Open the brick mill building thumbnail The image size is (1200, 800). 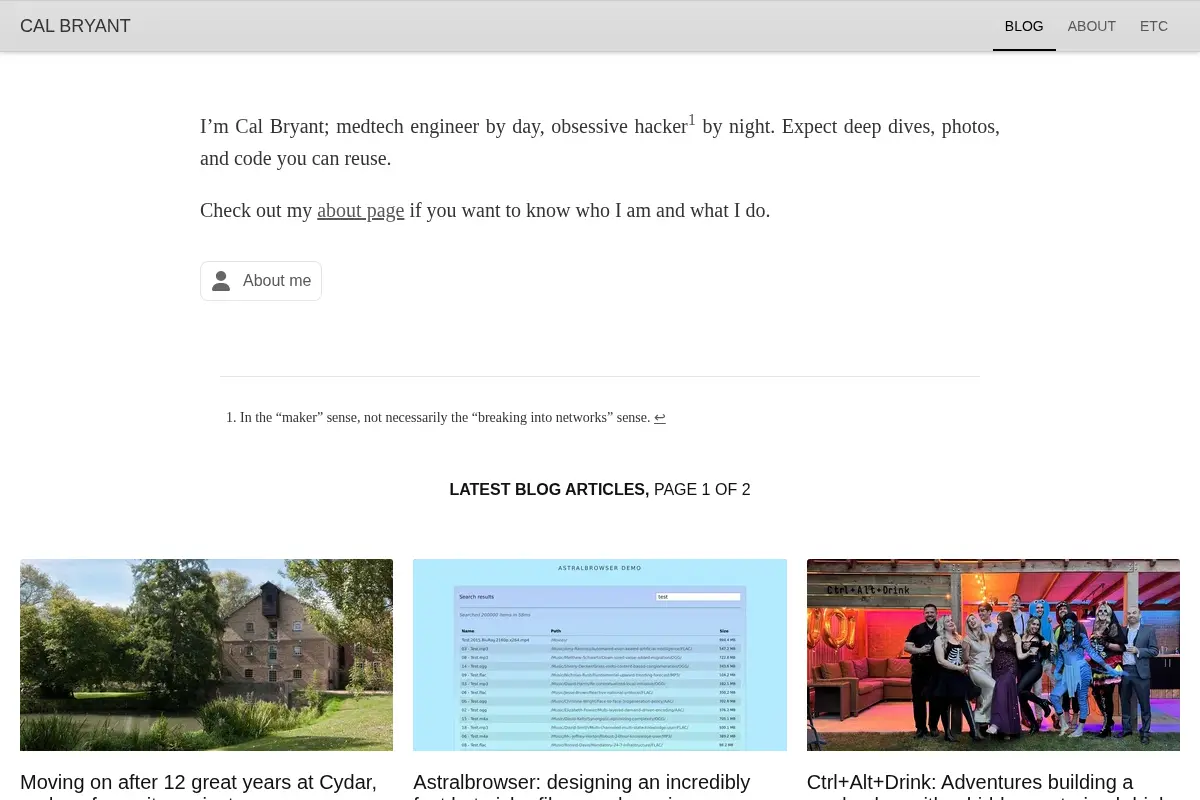click(x=206, y=655)
